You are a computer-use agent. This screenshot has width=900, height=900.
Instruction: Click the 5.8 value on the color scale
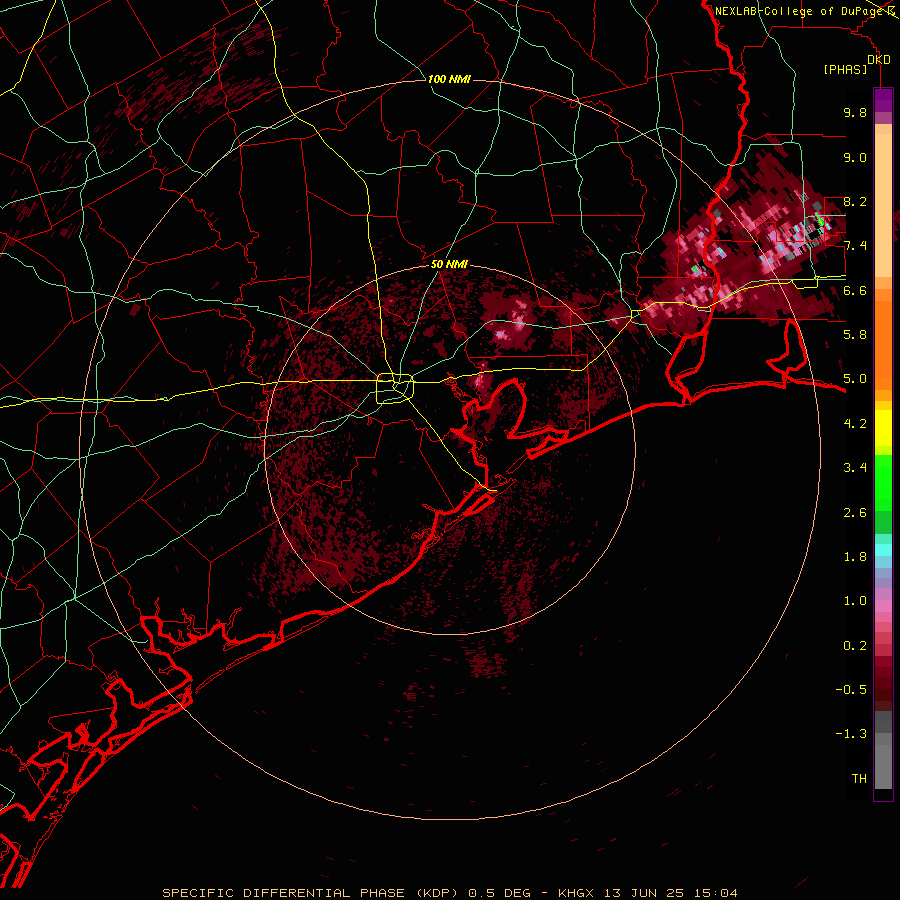[x=855, y=335]
